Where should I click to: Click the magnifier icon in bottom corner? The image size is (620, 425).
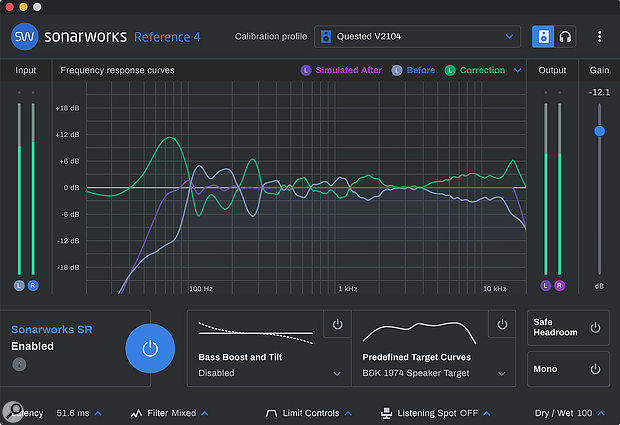click(13, 411)
